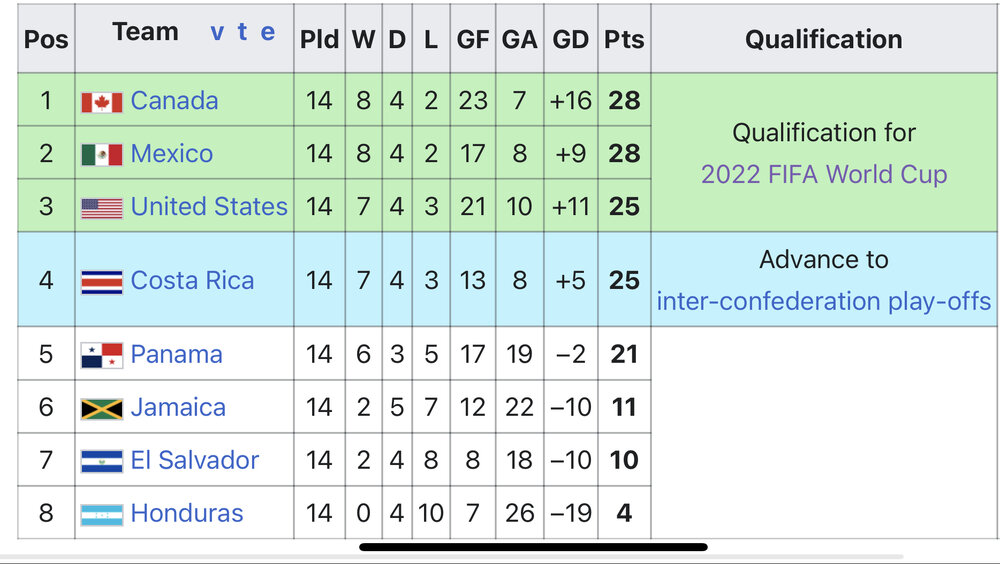Follow the United States team link
The image size is (1000, 564).
[x=209, y=207]
